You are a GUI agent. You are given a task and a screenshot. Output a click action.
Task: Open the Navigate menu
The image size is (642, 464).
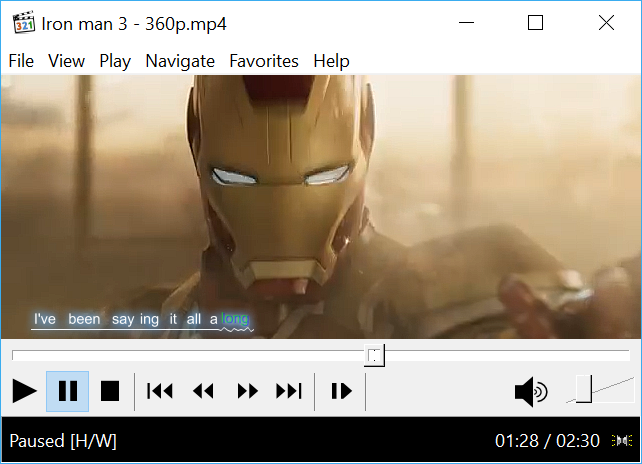click(x=180, y=61)
